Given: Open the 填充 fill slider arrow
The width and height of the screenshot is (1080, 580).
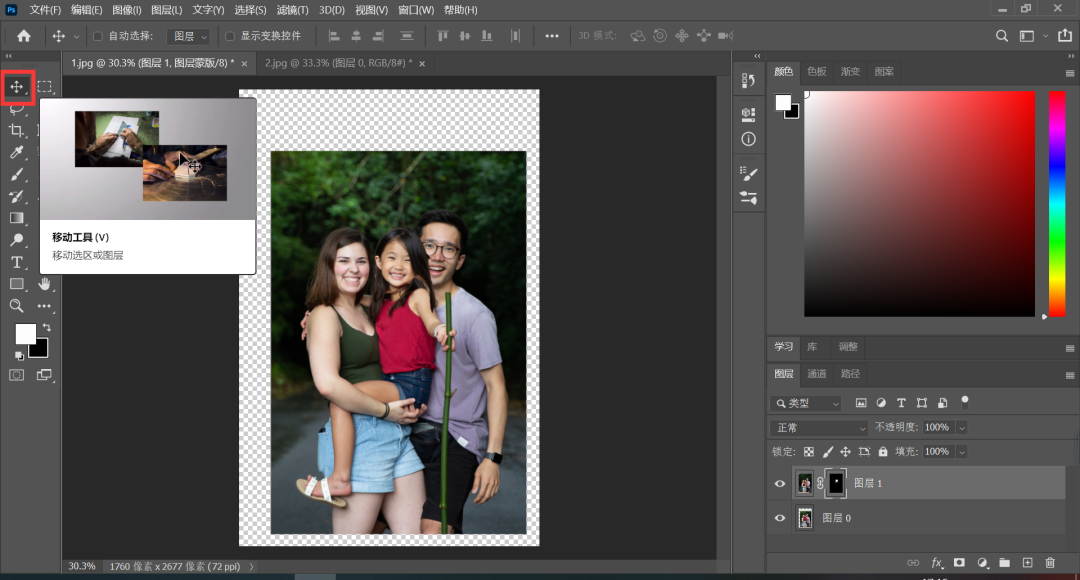Looking at the screenshot, I should 962,452.
